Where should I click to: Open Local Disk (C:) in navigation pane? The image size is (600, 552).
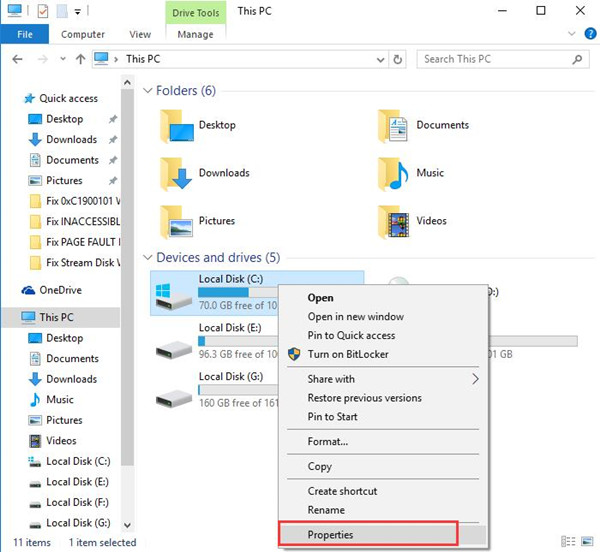click(78, 461)
